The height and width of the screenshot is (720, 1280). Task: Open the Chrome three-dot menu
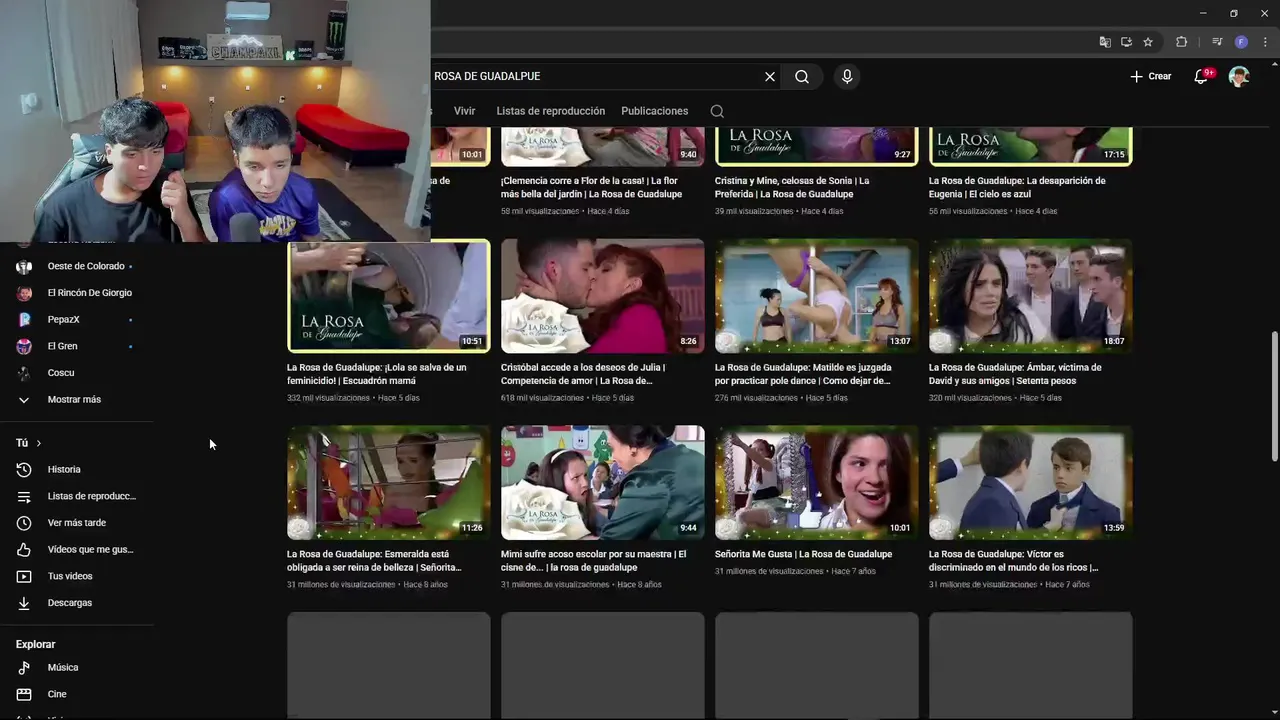coord(1265,42)
